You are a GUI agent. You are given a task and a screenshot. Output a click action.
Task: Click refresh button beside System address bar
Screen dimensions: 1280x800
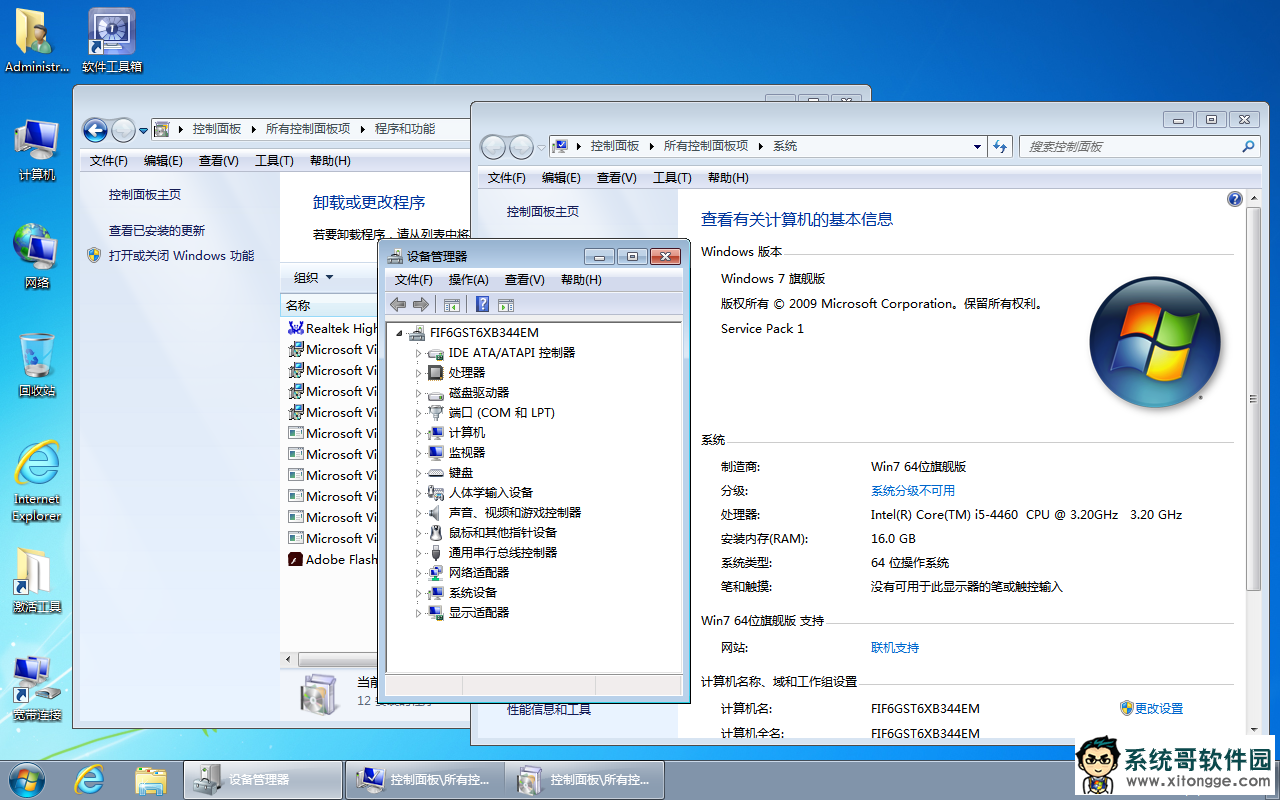pos(1000,146)
